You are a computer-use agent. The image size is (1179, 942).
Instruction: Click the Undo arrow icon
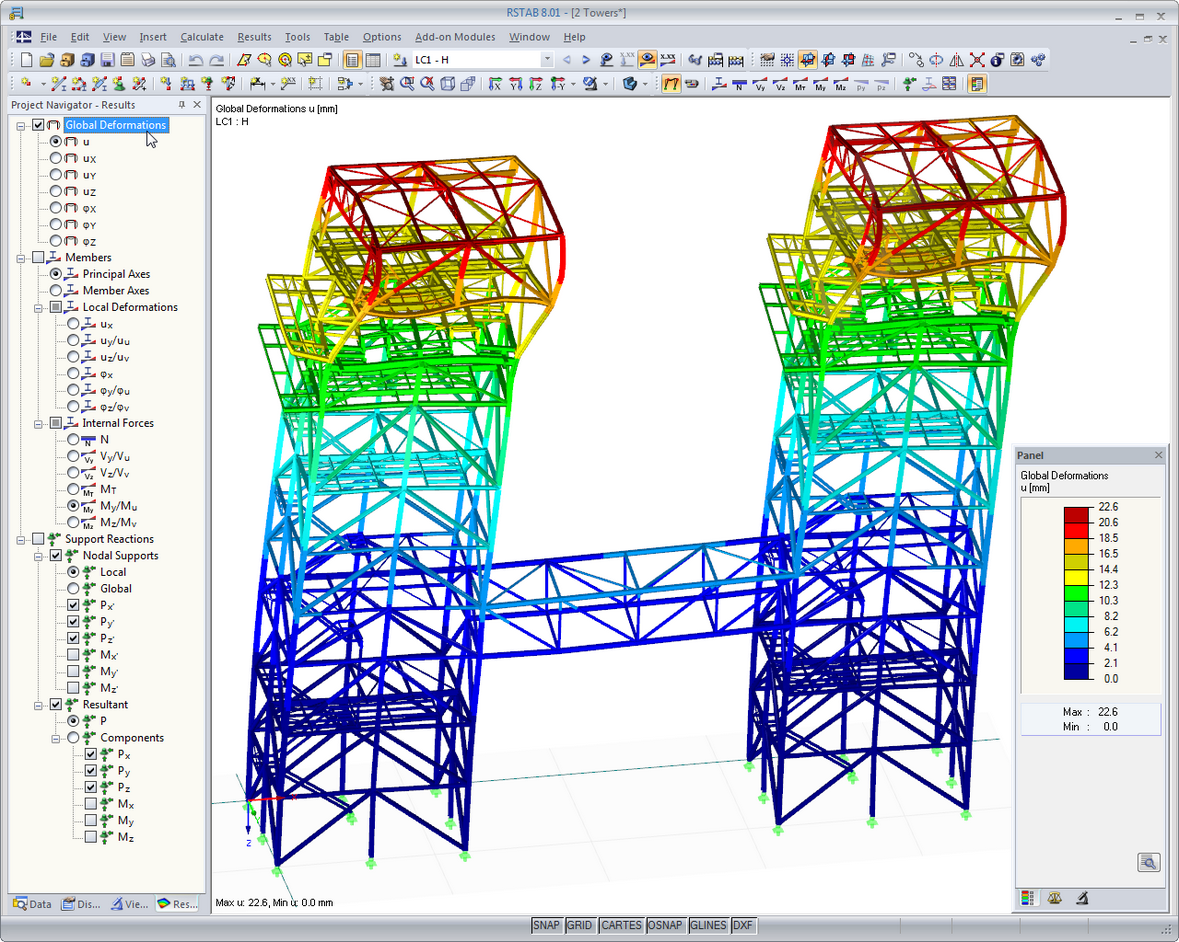pyautogui.click(x=196, y=60)
